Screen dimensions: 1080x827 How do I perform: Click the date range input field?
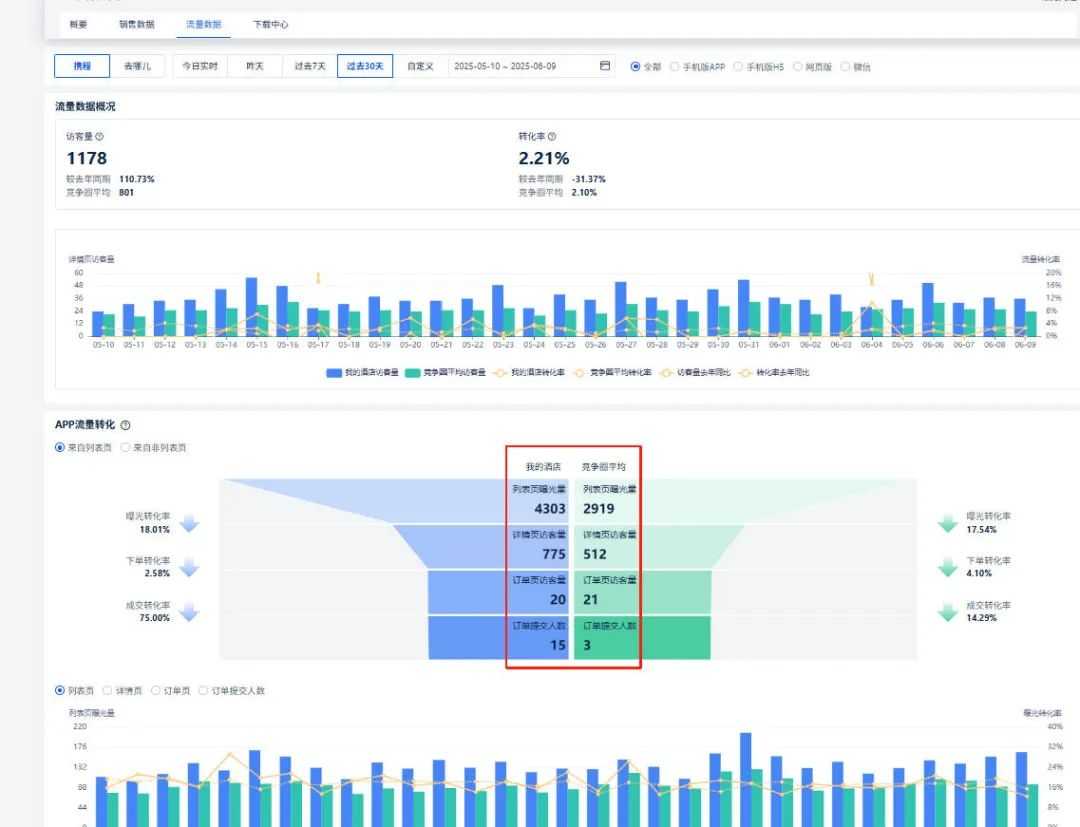coord(520,66)
